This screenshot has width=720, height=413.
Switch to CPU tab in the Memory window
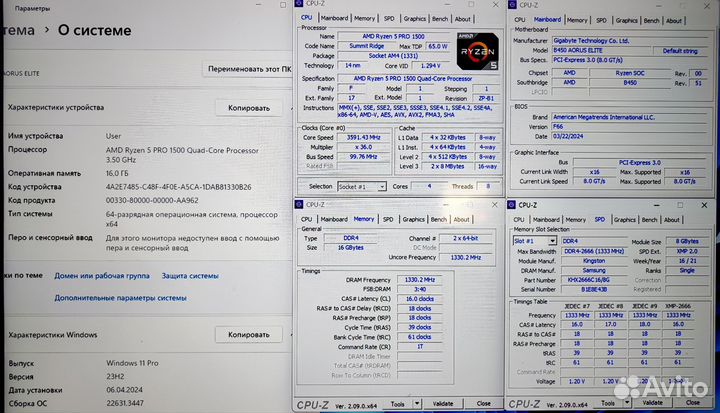click(307, 219)
